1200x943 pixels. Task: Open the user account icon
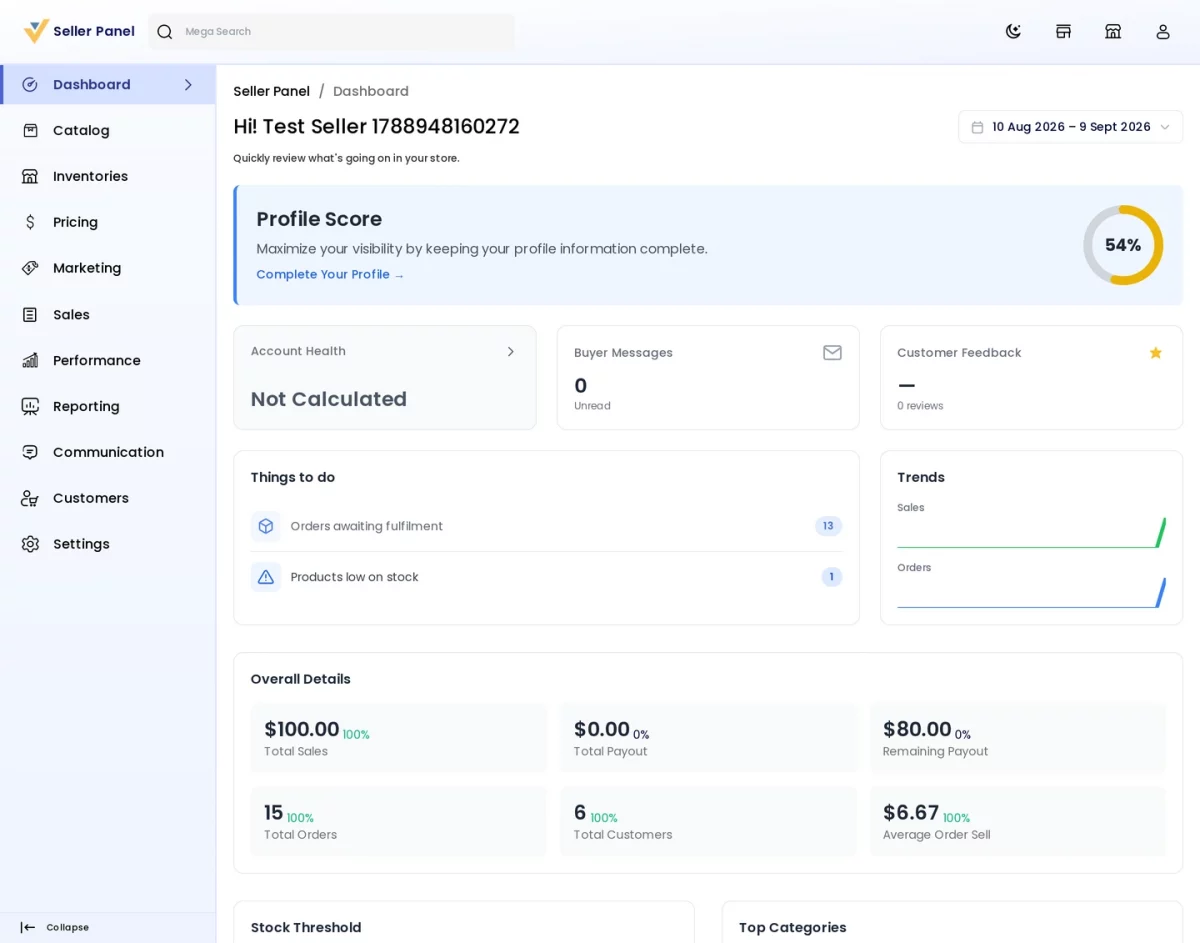(1163, 31)
